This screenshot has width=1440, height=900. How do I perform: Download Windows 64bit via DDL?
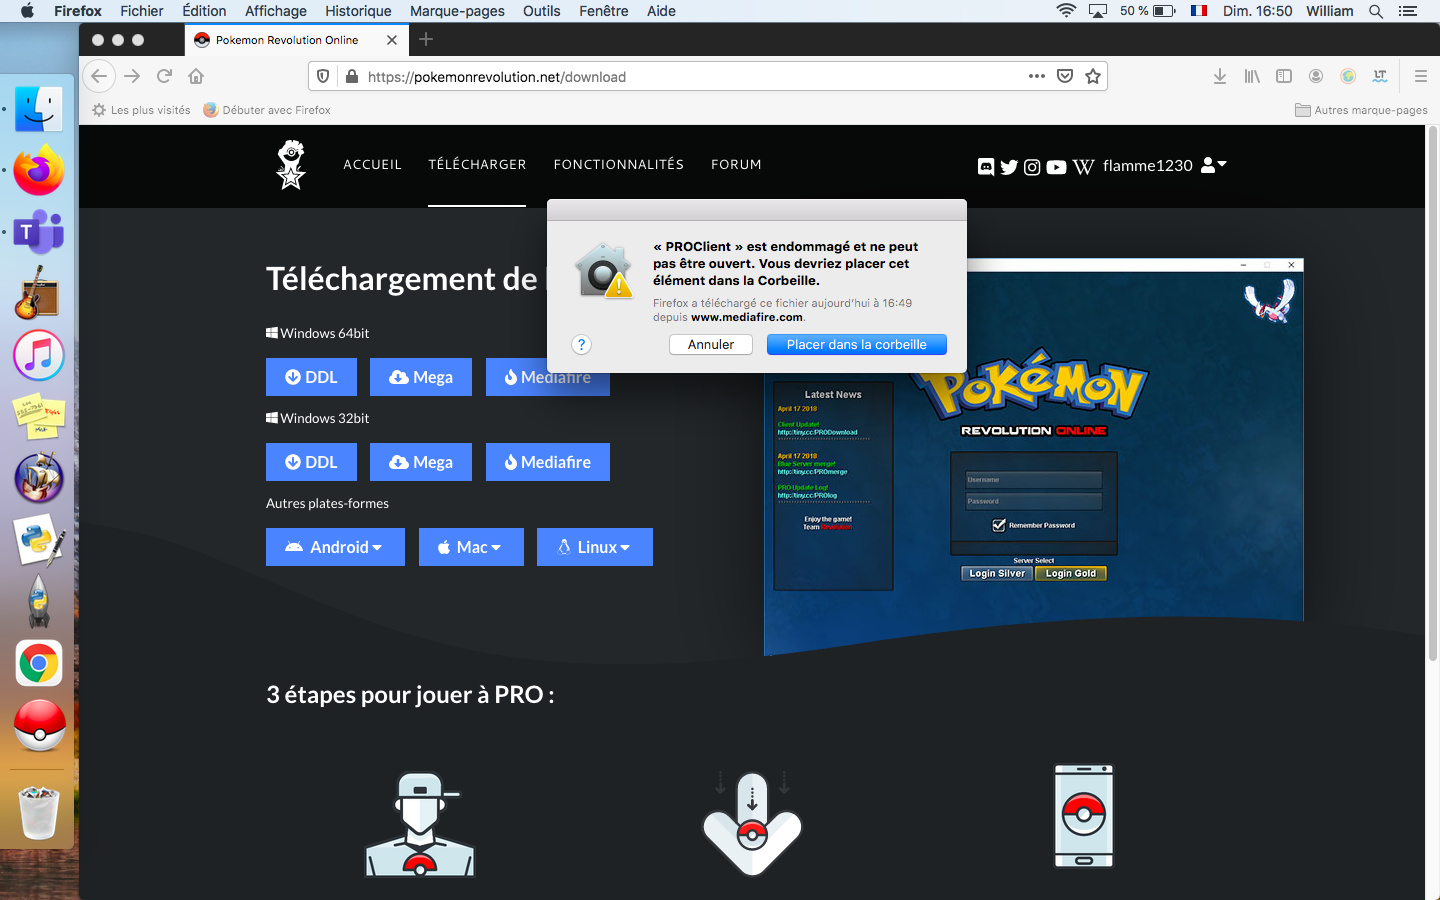pos(311,377)
